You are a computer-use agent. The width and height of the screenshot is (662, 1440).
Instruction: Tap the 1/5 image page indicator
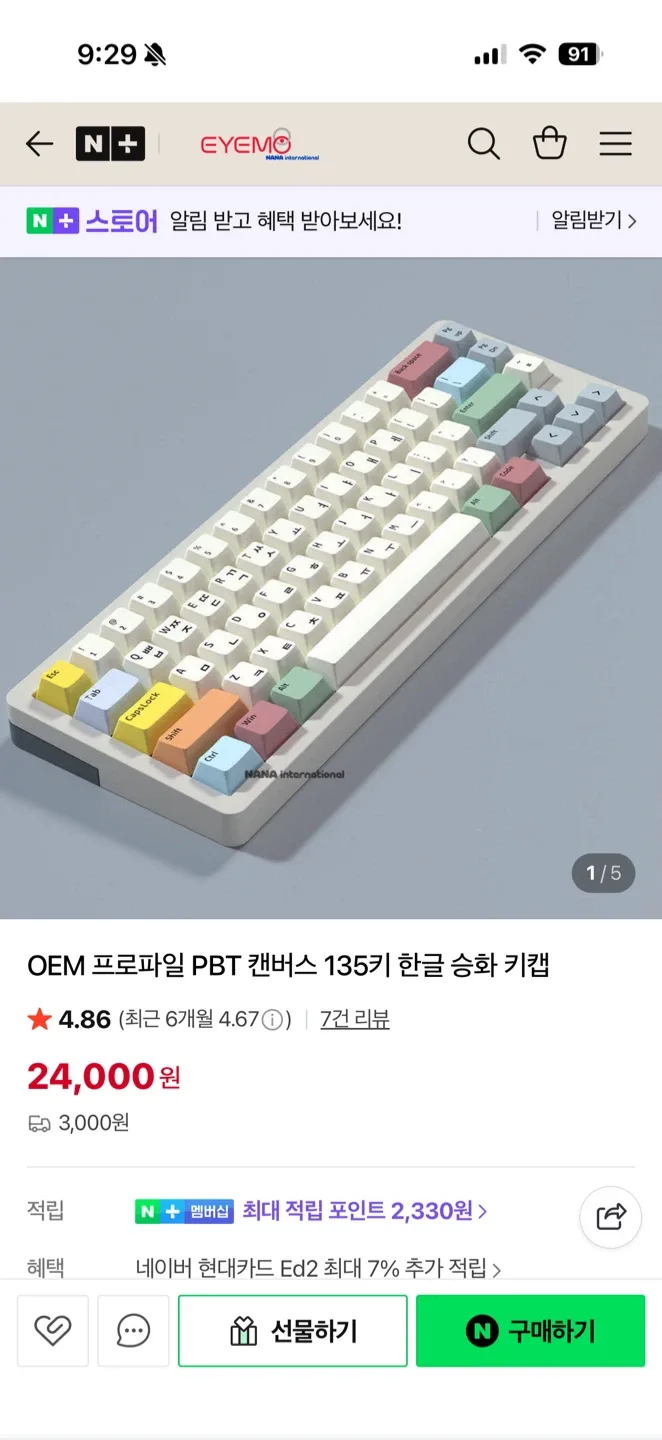(603, 873)
